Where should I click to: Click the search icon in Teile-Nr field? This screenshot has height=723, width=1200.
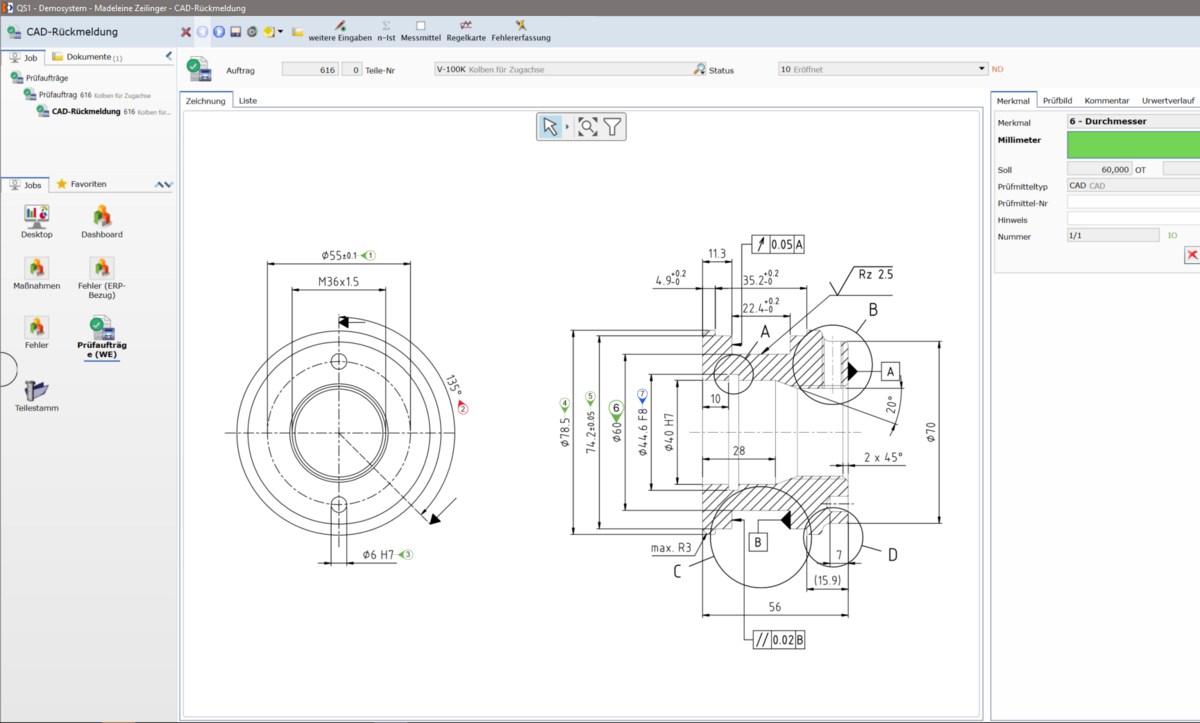point(700,70)
